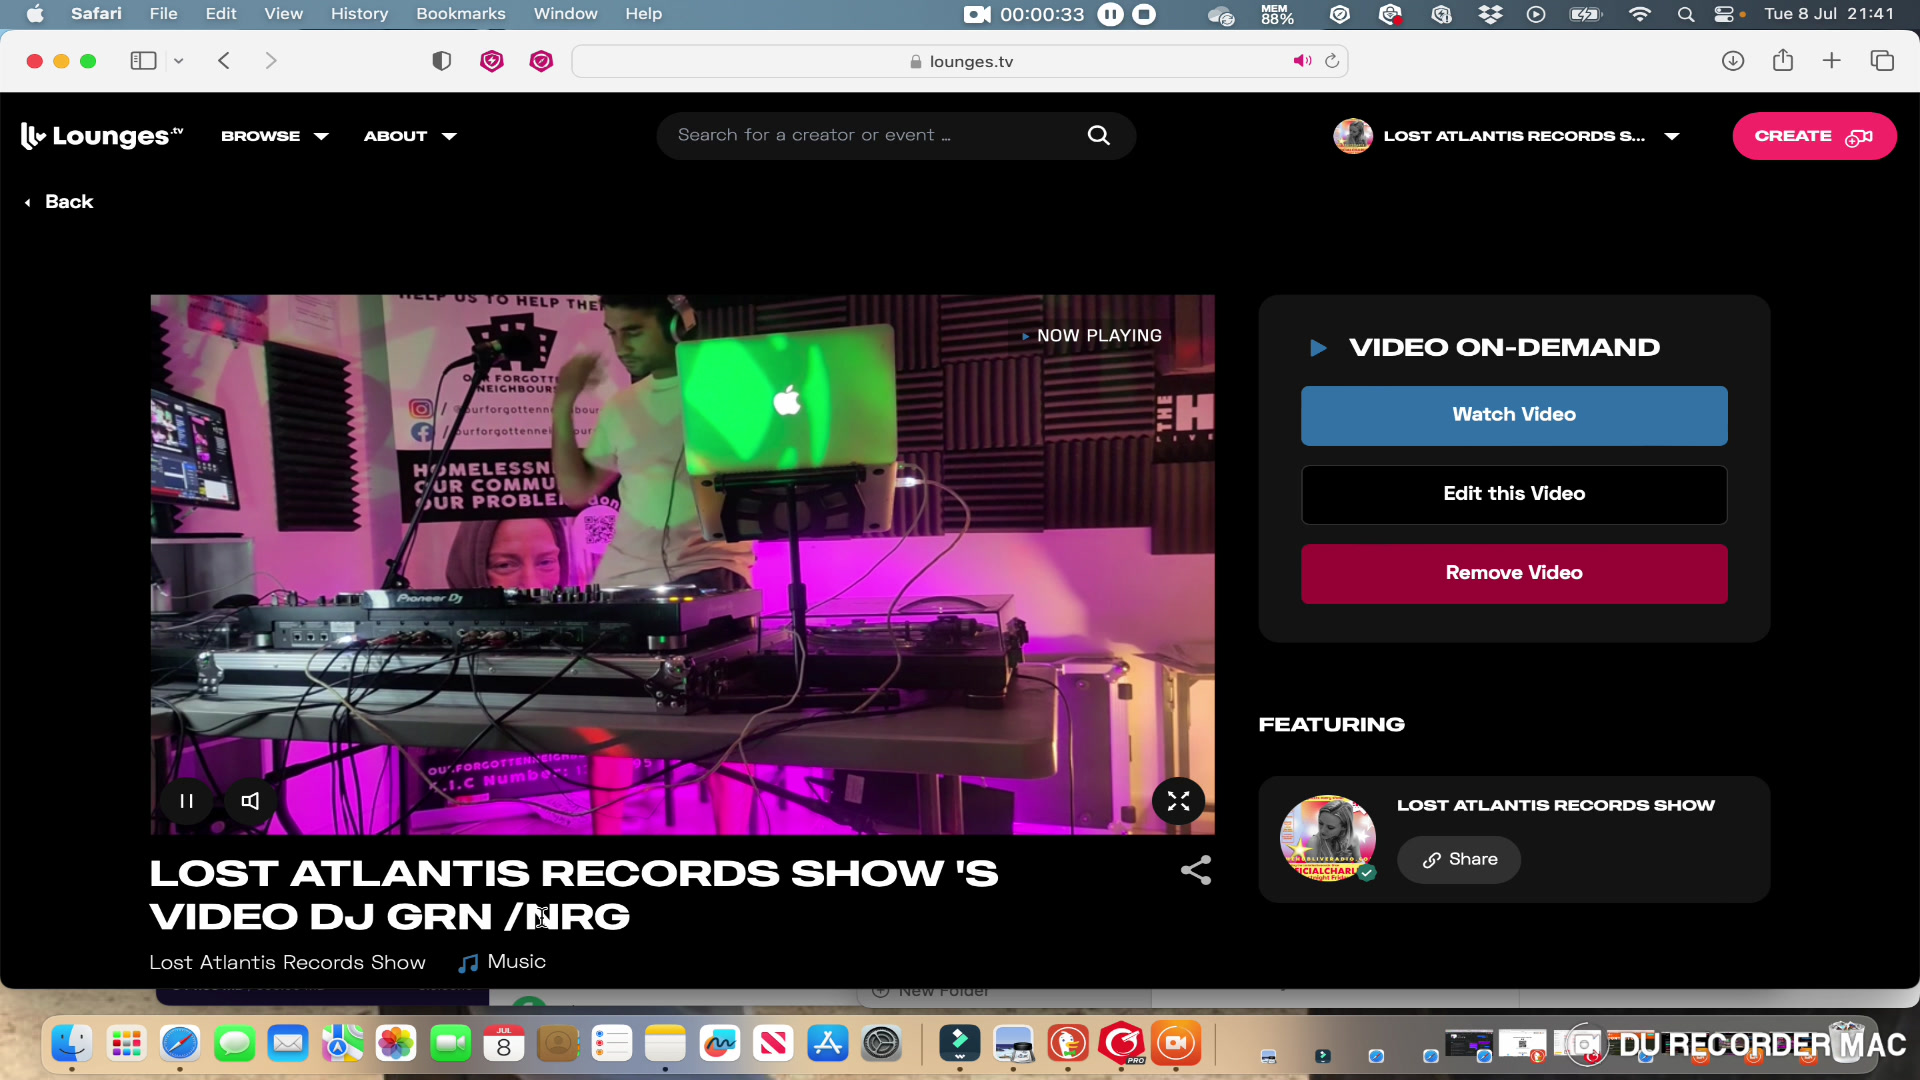Open Calendar from the Dock
The width and height of the screenshot is (1920, 1080).
pos(504,1044)
